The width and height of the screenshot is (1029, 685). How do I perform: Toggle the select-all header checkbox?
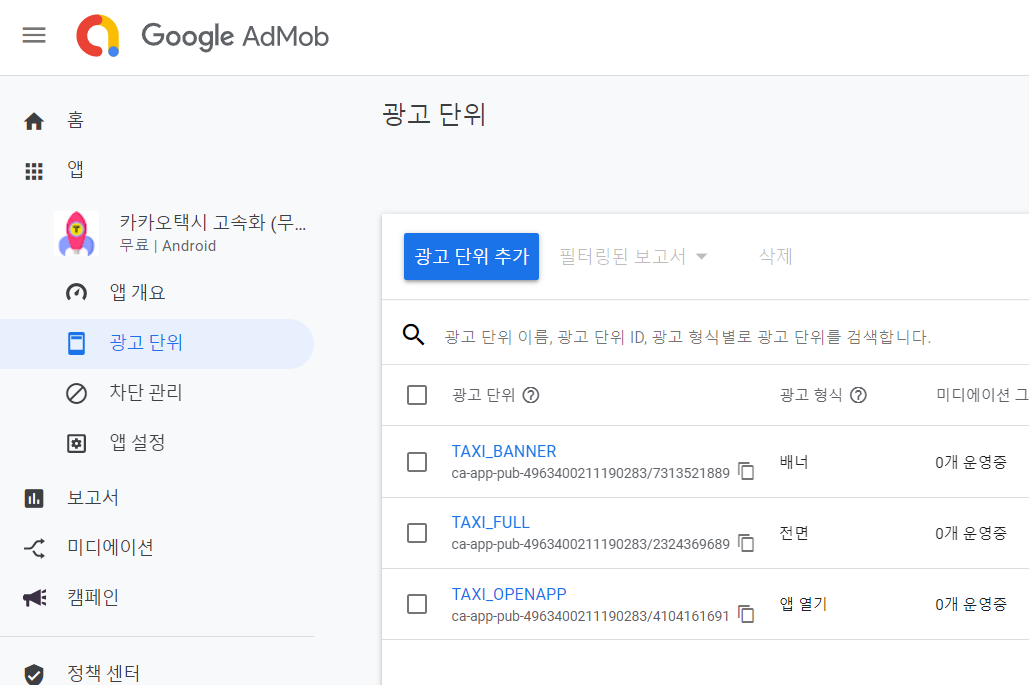pyautogui.click(x=417, y=395)
